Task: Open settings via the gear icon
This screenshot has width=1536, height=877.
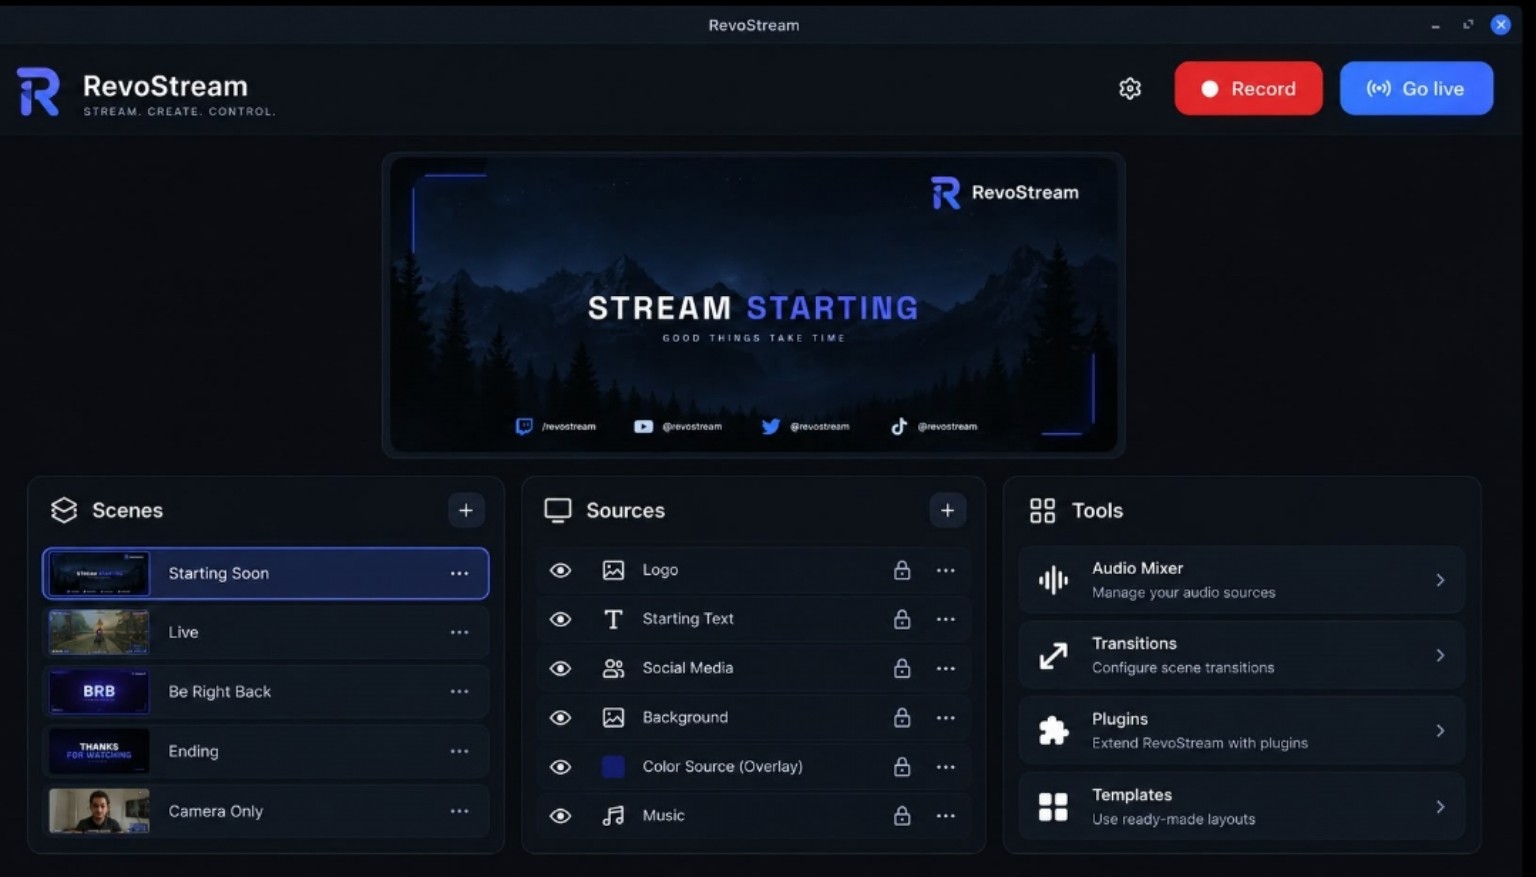Action: click(x=1130, y=88)
